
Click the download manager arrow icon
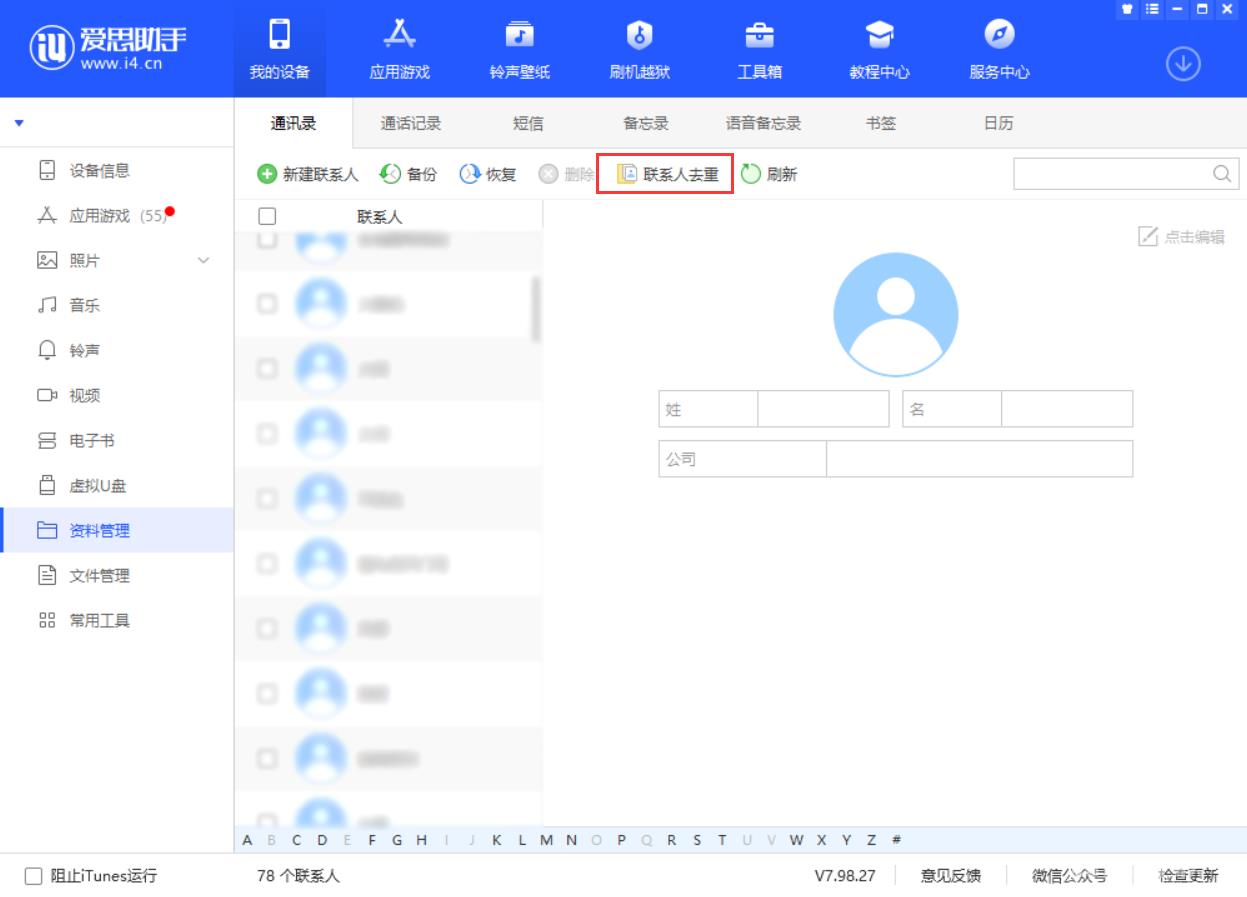click(1183, 64)
